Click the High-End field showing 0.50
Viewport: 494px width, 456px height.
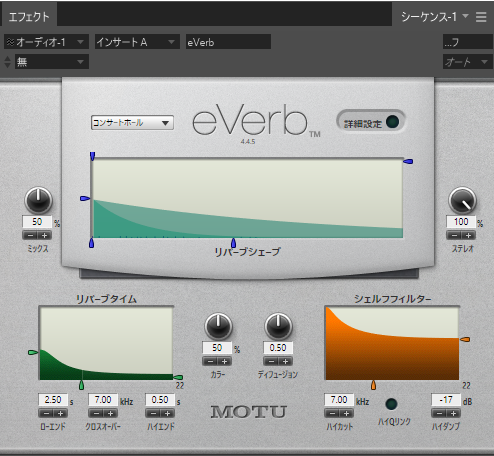click(x=160, y=400)
